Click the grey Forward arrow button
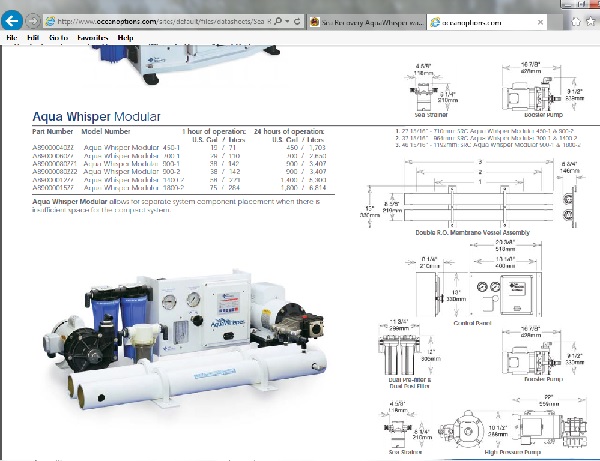The height and width of the screenshot is (461, 600). (x=33, y=21)
